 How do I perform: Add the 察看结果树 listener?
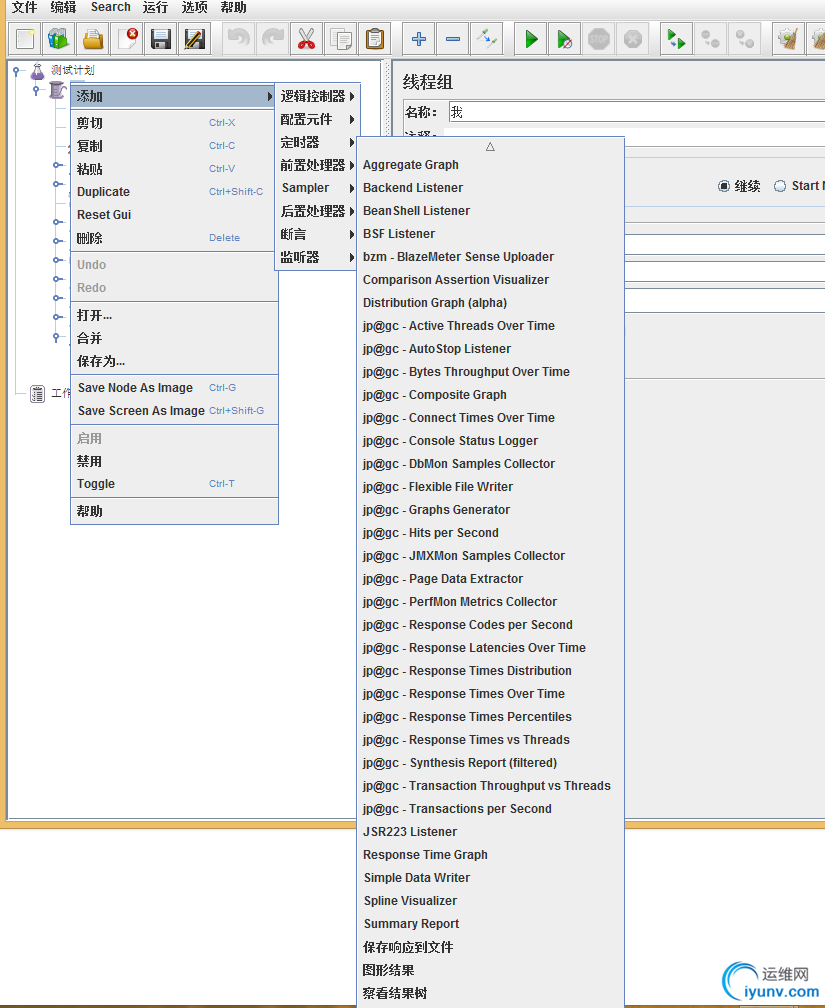point(490,993)
